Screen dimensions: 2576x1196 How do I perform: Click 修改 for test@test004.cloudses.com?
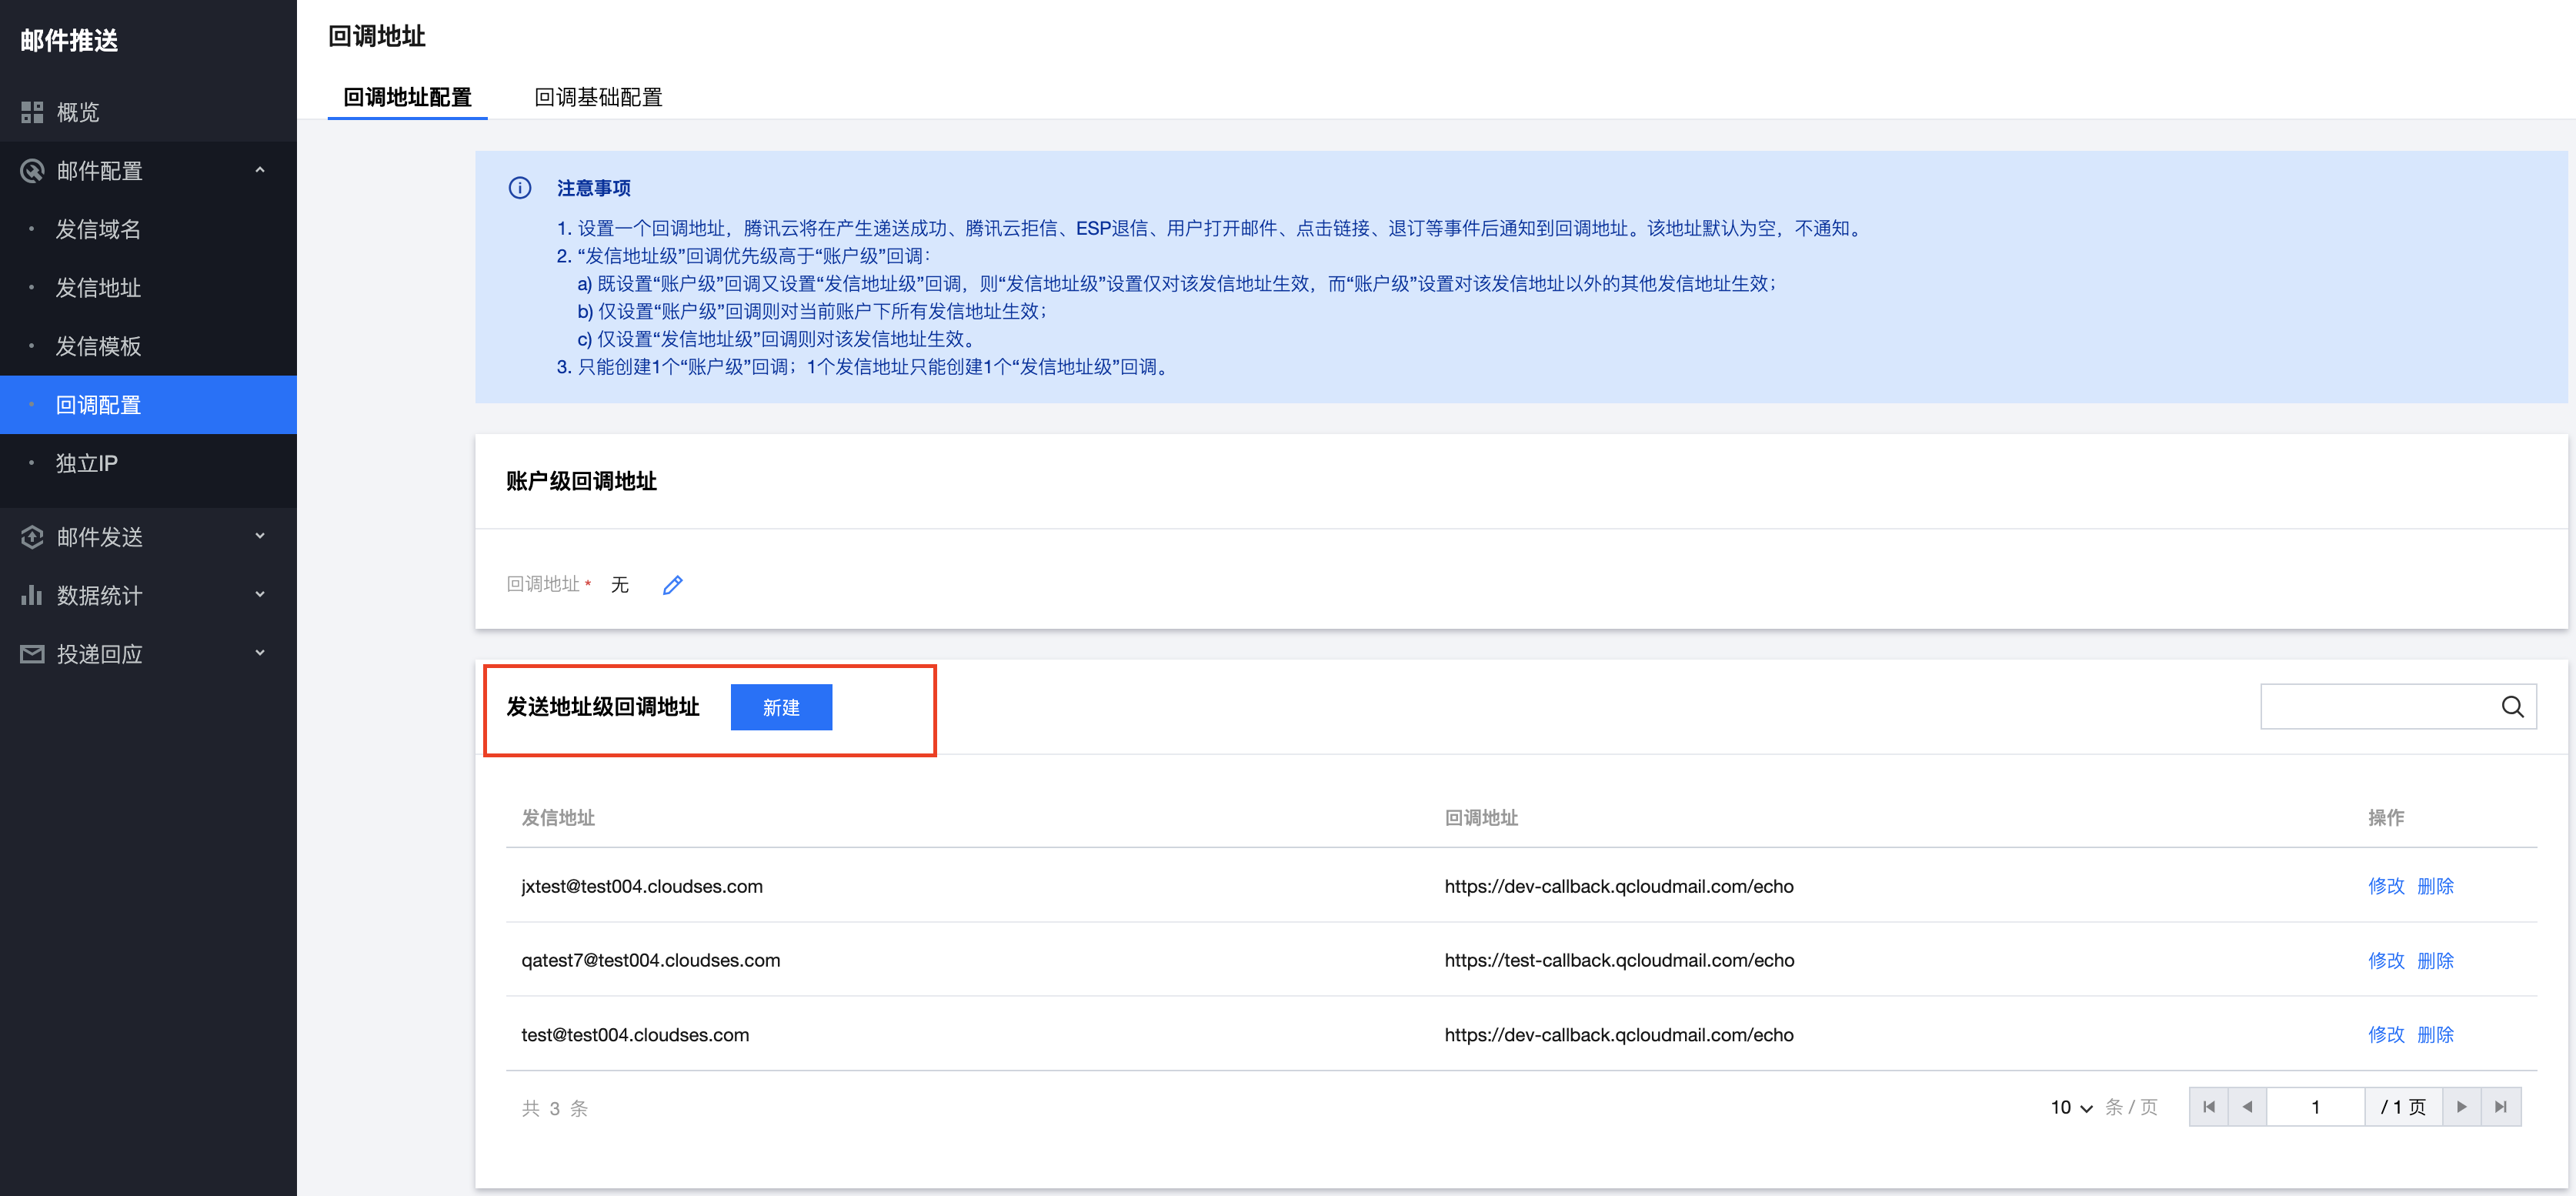(x=2385, y=1035)
